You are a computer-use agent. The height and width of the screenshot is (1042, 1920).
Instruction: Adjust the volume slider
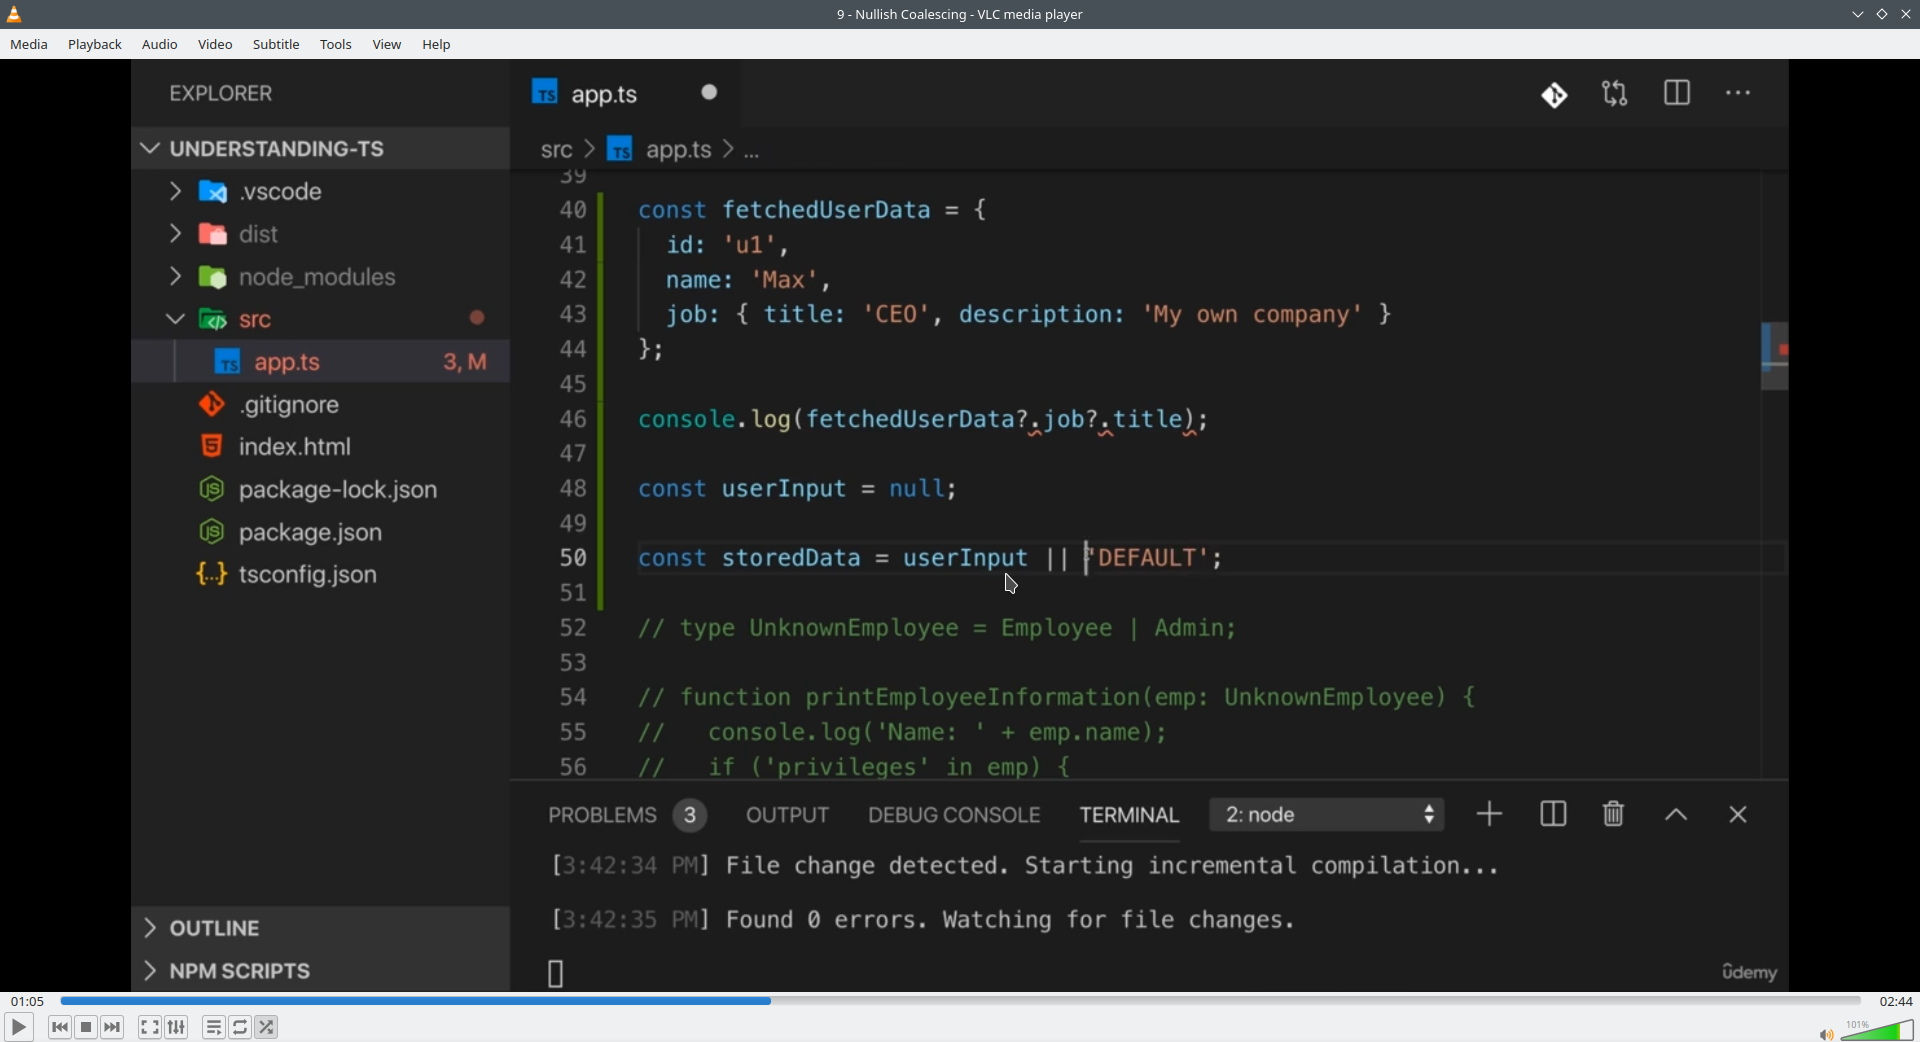click(1877, 1031)
